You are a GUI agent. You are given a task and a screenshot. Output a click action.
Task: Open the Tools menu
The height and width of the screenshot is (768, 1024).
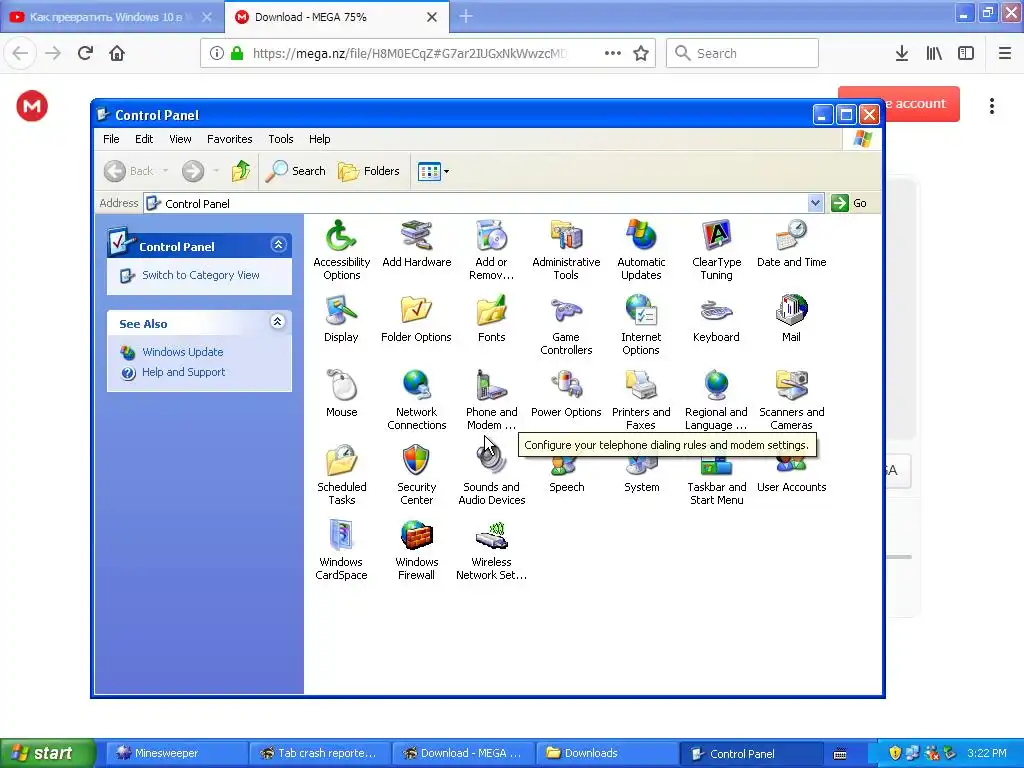[x=281, y=139]
